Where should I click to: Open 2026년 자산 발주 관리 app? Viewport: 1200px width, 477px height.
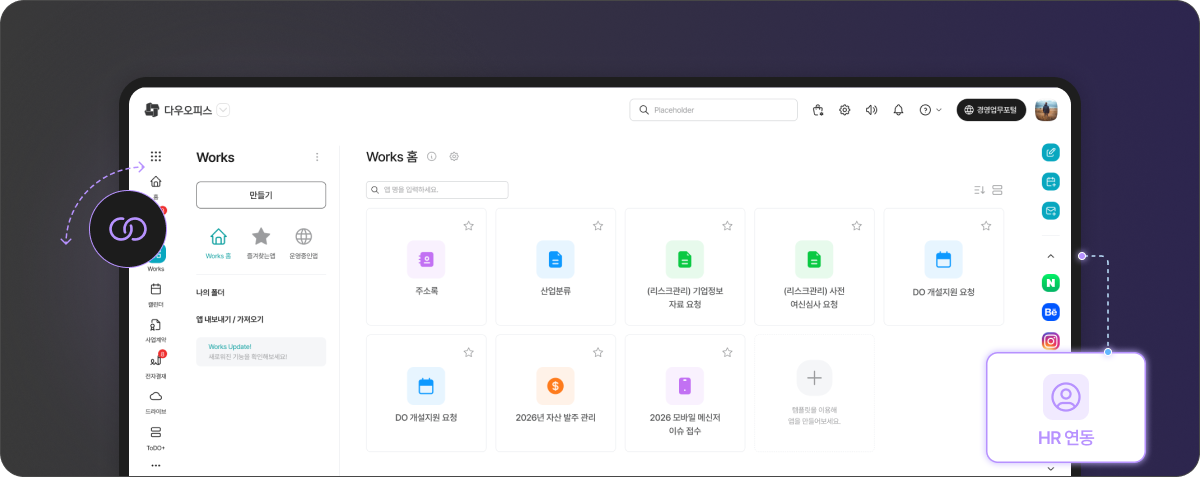(555, 393)
